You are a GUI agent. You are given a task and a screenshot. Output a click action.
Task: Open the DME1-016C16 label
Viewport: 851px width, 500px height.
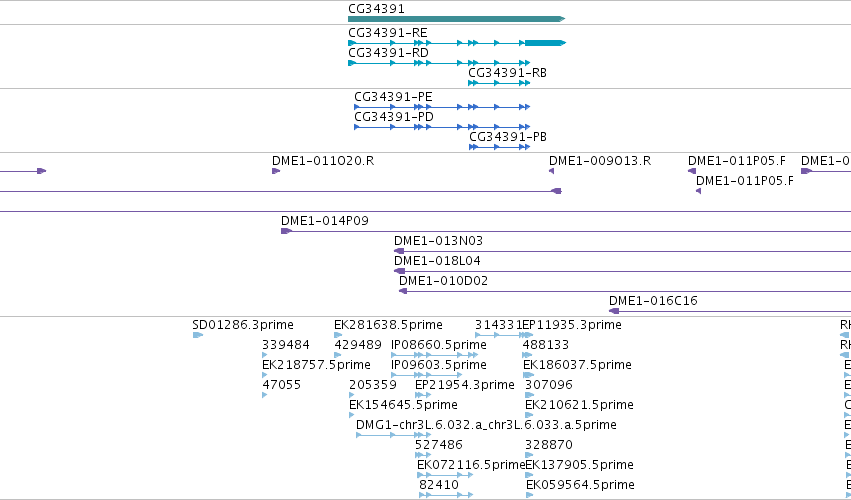tap(653, 301)
